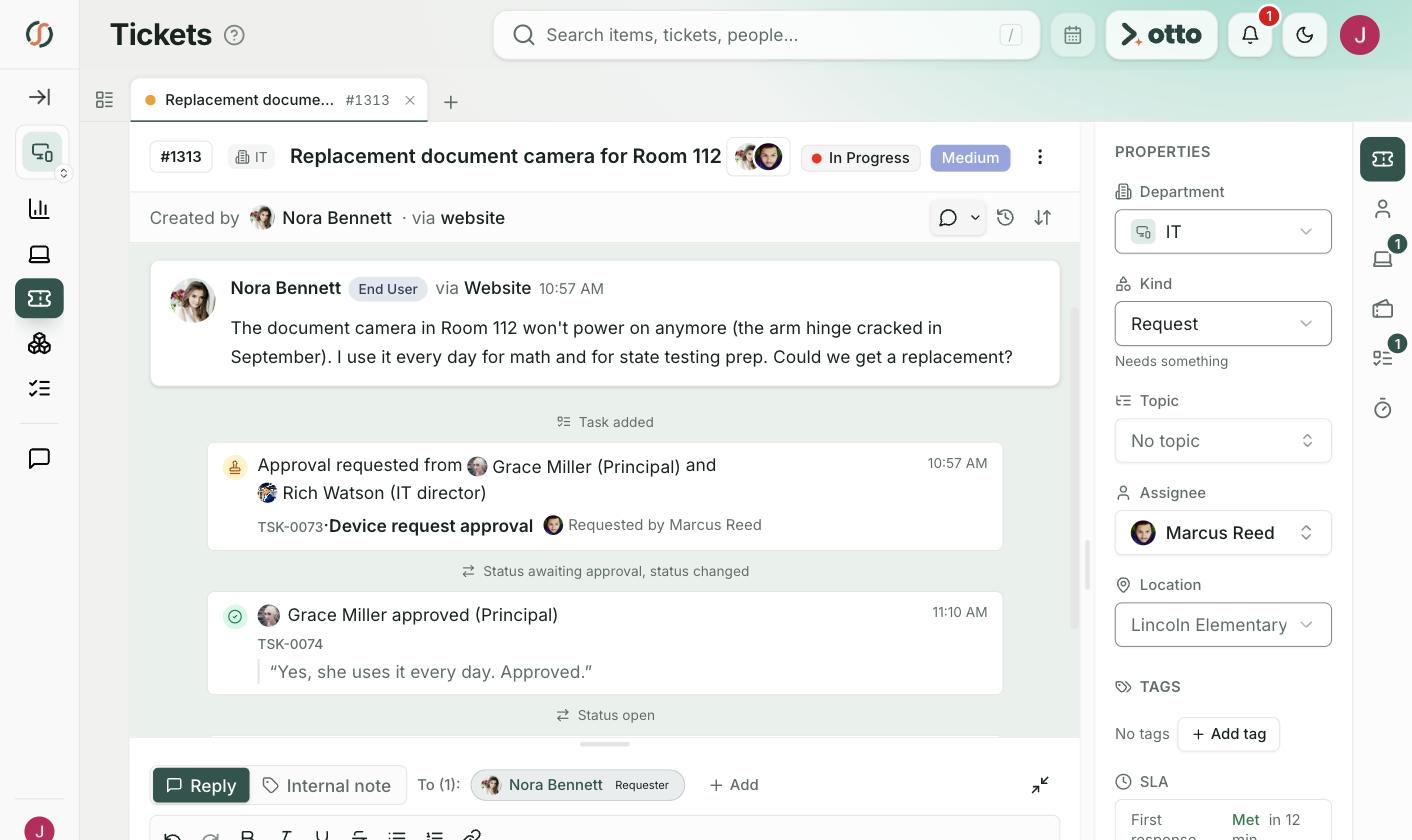Open the Tickets help question mark

point(234,35)
